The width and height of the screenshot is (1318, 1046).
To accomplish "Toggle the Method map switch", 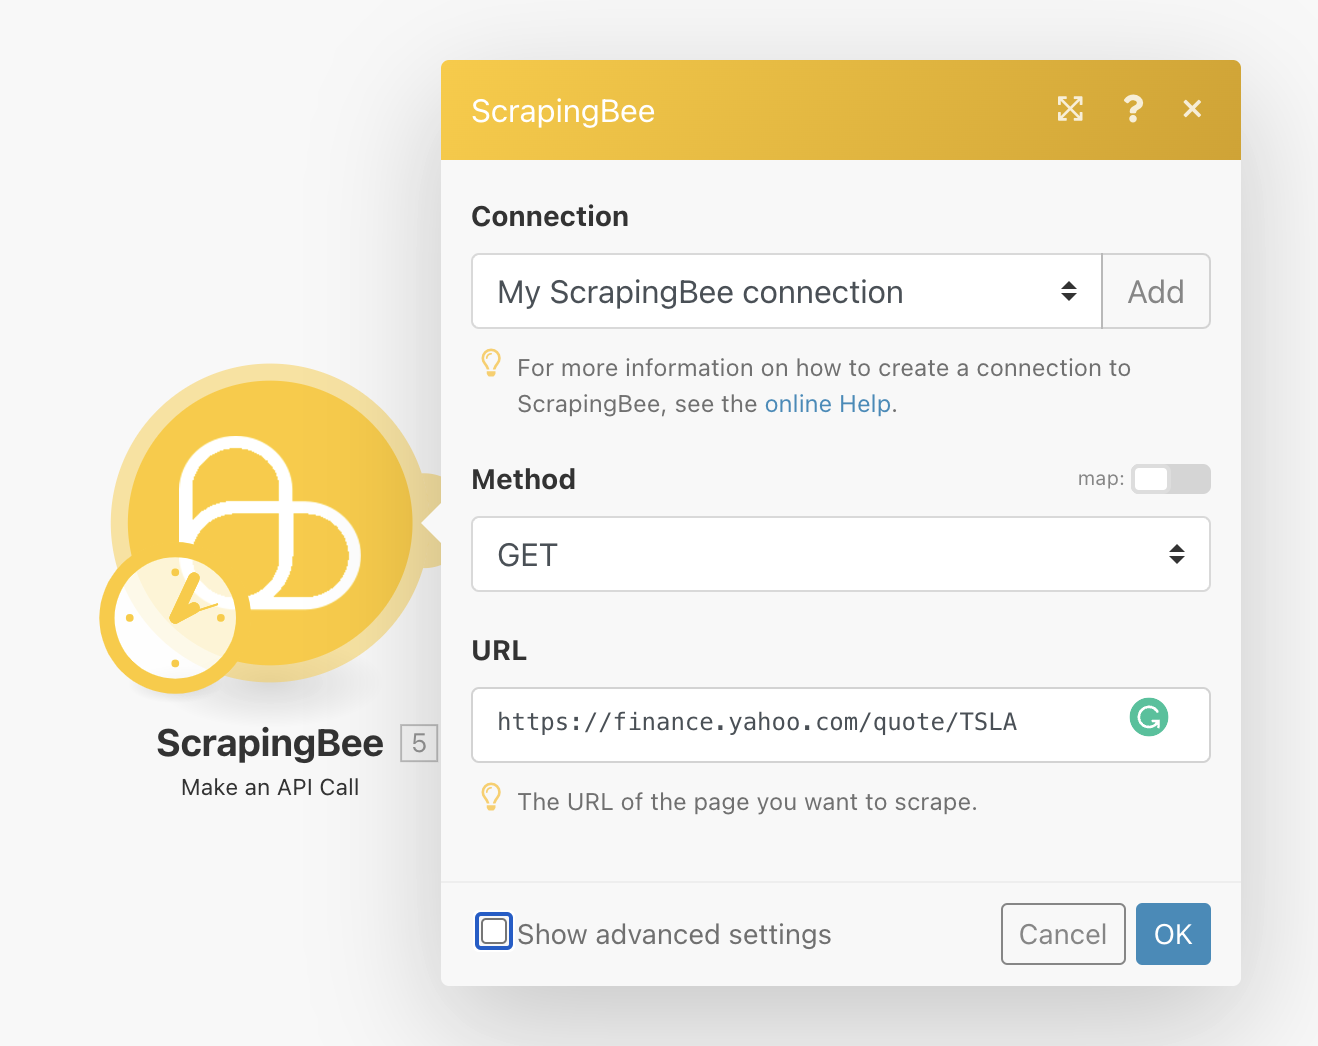I will point(1170,479).
